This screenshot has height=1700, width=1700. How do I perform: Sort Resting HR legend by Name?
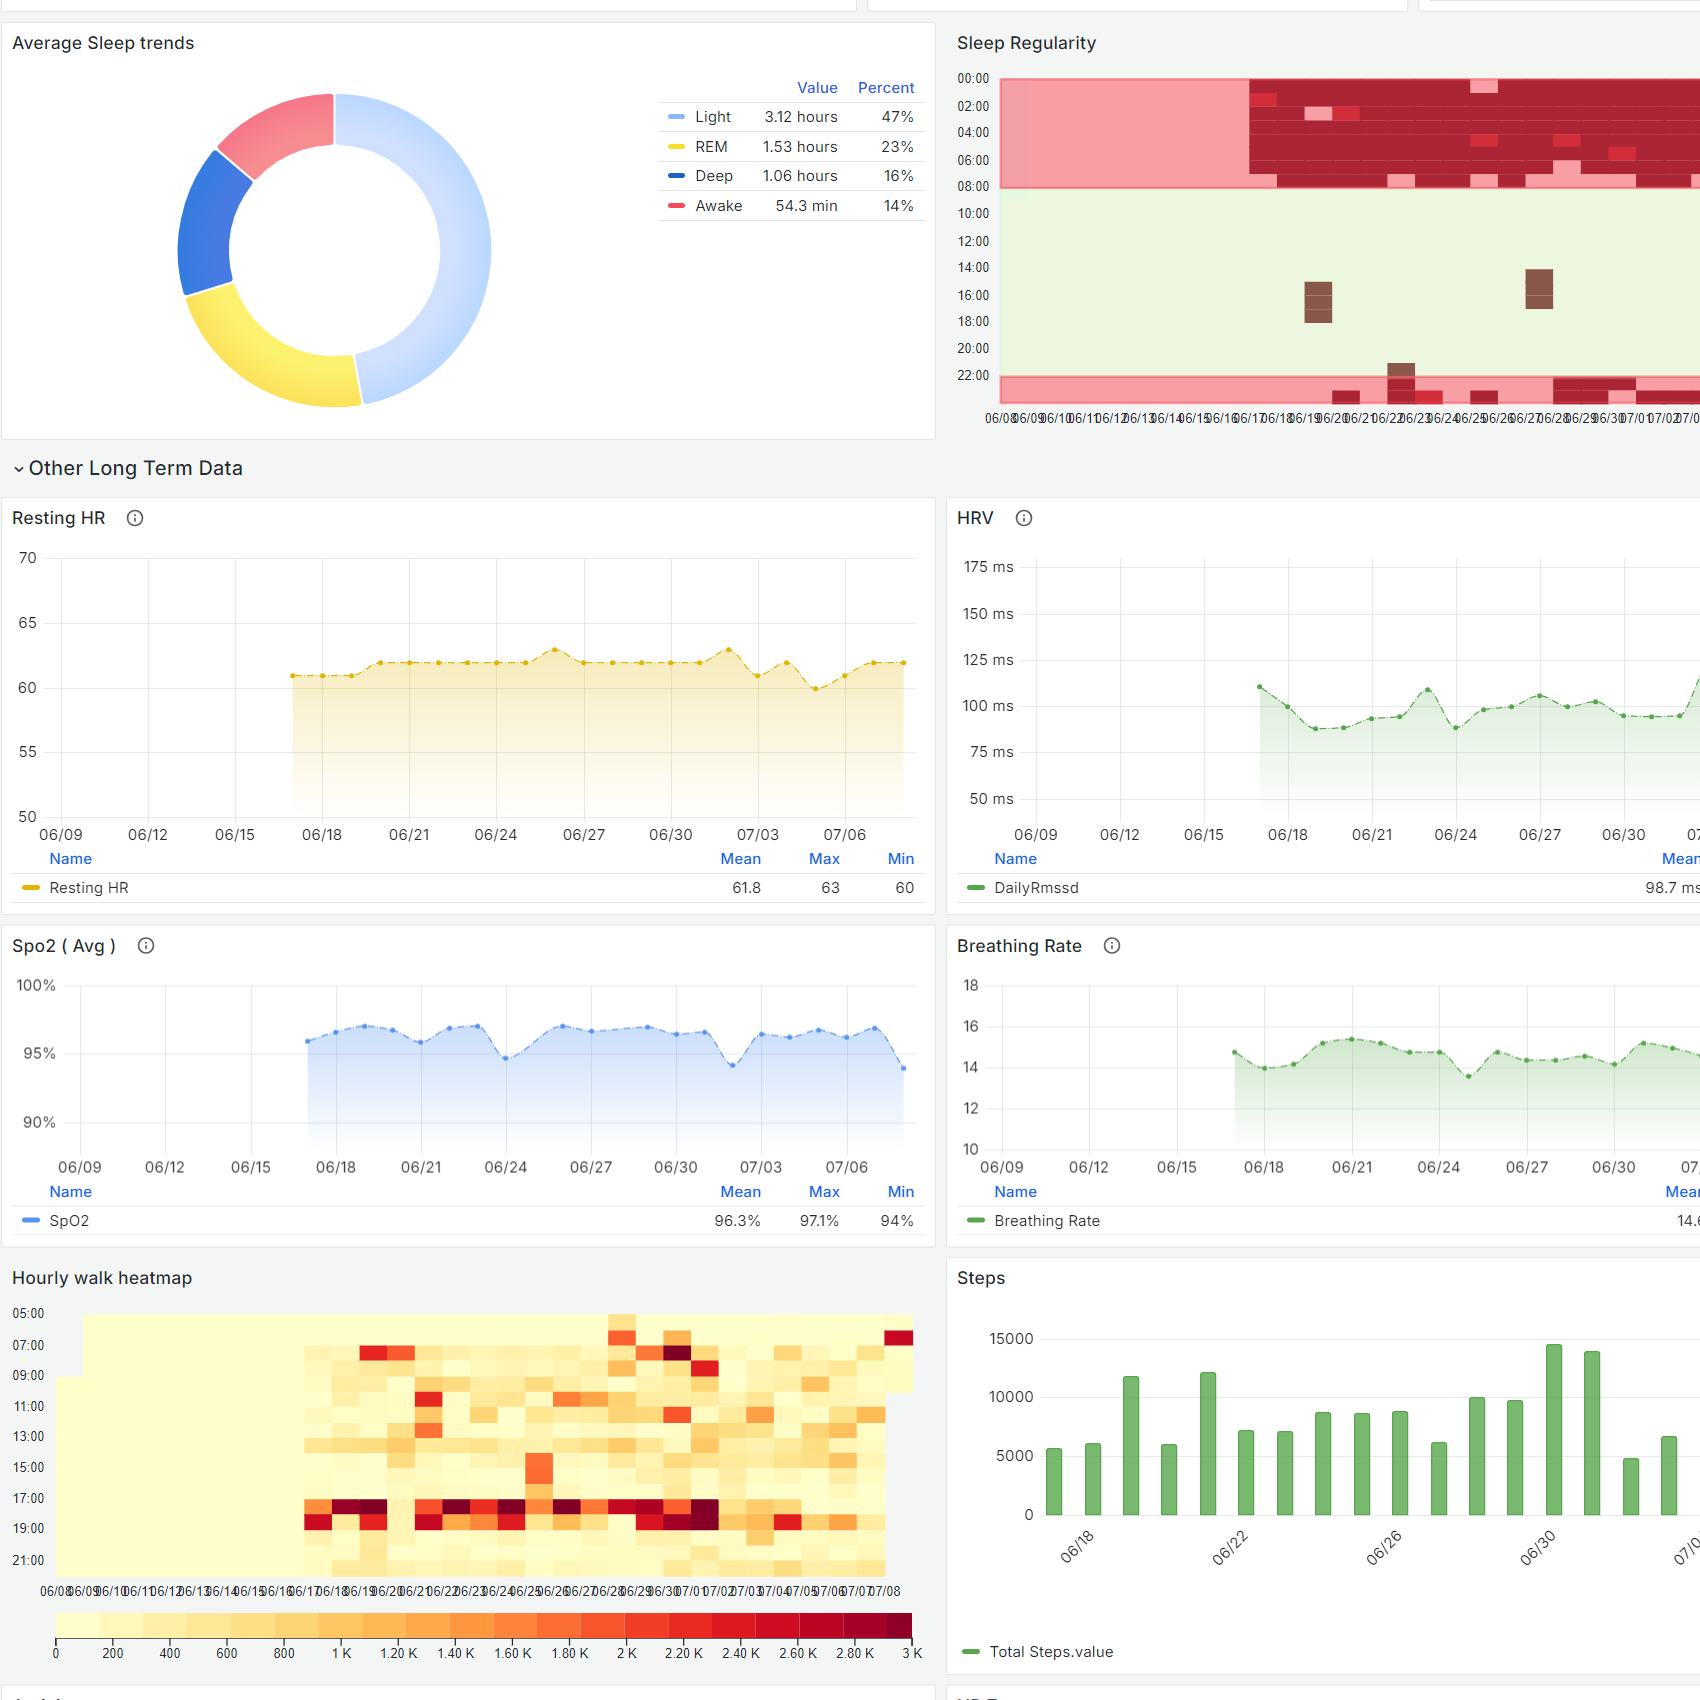pyautogui.click(x=70, y=858)
